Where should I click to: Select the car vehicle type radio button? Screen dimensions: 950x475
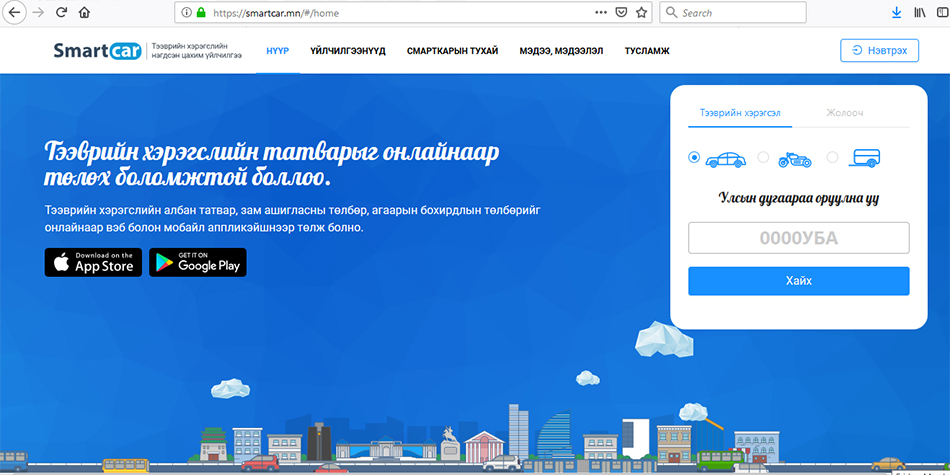[694, 158]
